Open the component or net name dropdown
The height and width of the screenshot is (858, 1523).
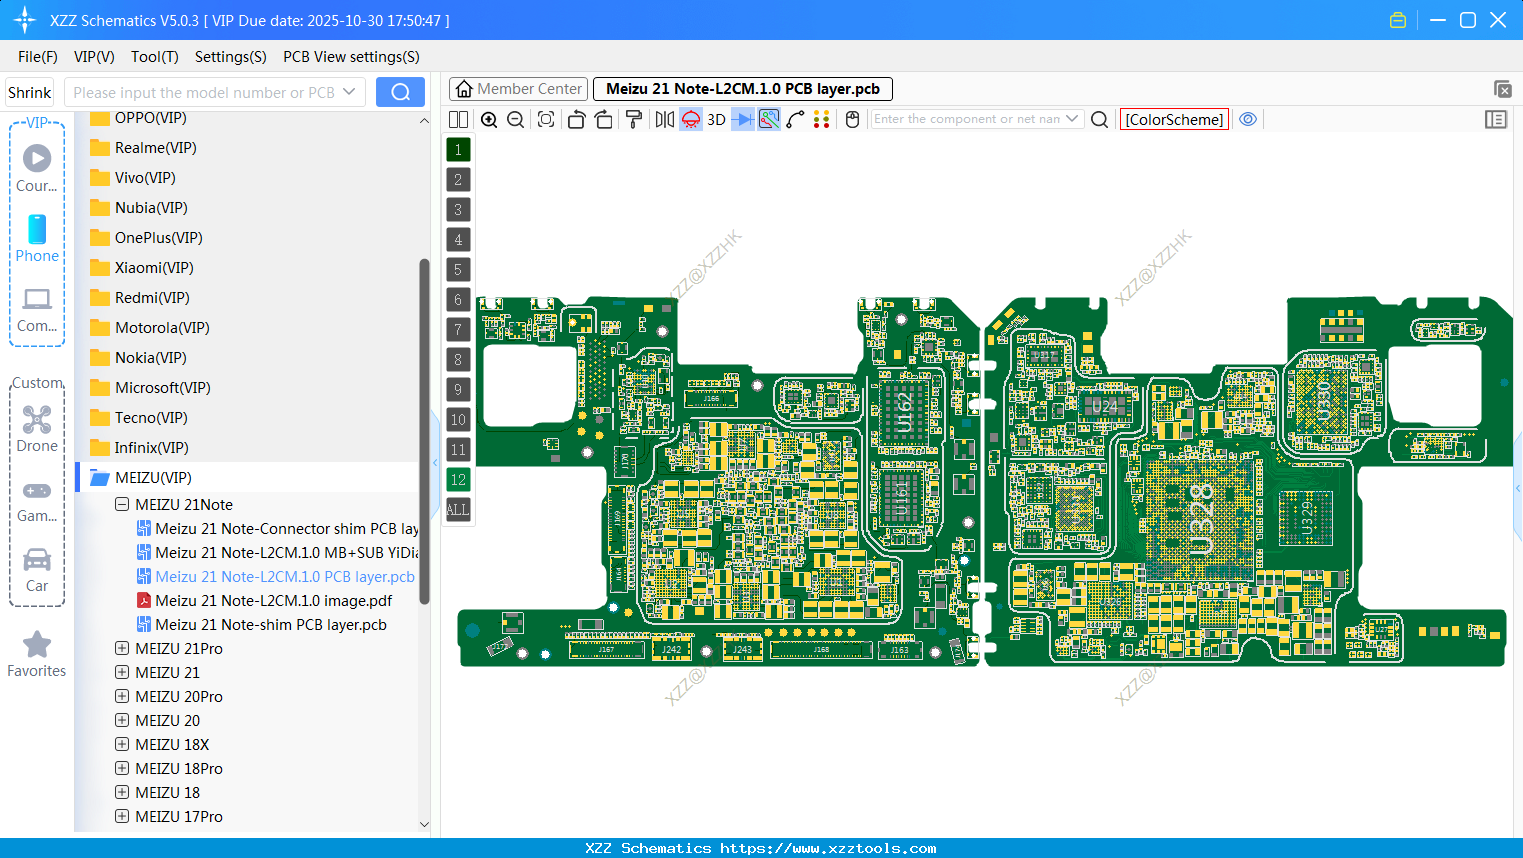[x=1072, y=119]
